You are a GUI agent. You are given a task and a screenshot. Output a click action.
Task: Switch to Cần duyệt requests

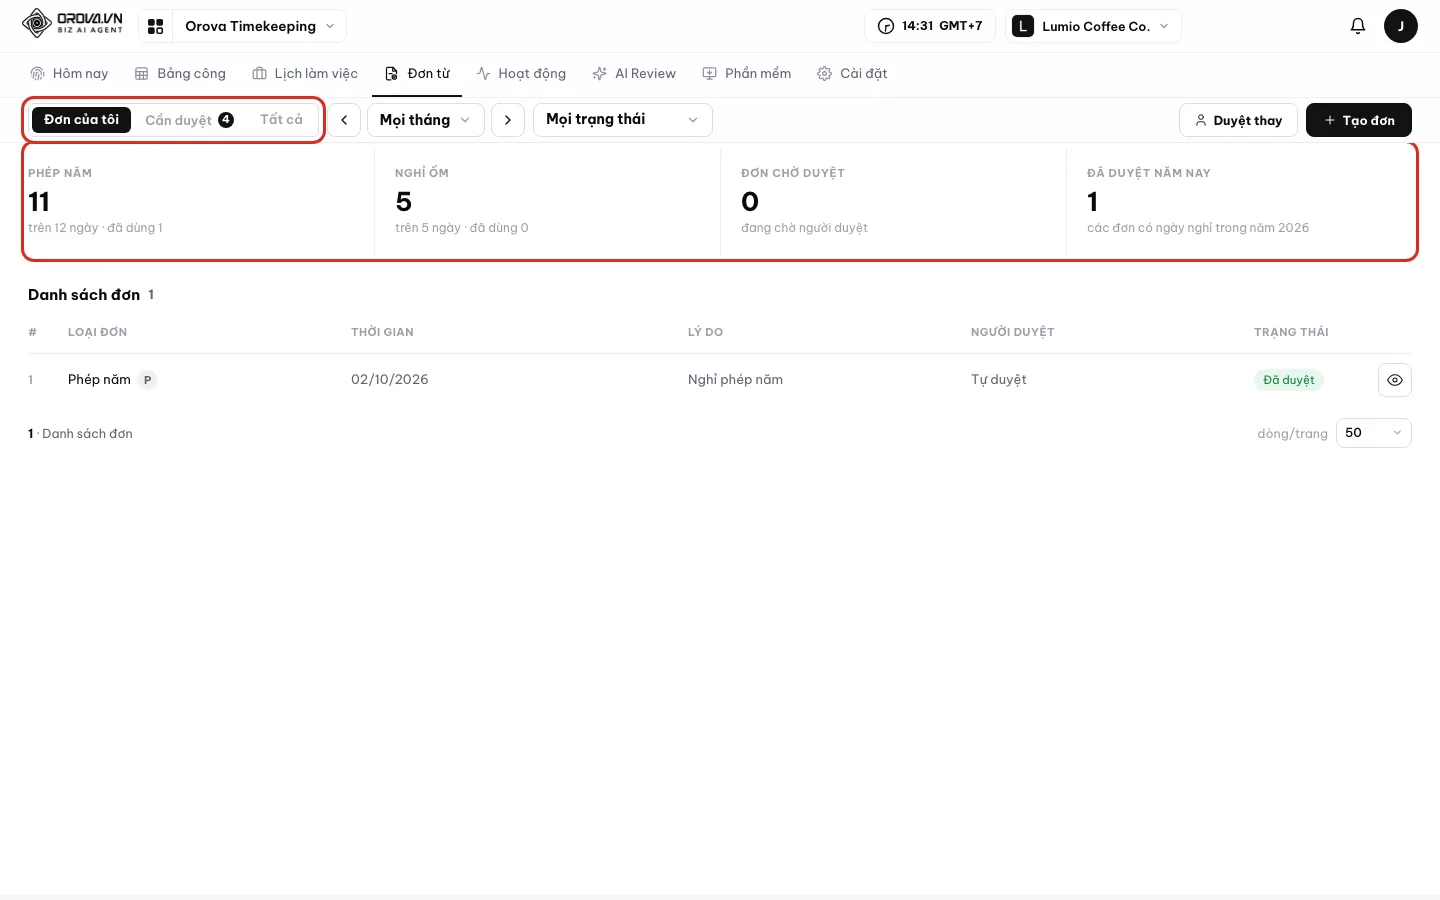(x=189, y=120)
